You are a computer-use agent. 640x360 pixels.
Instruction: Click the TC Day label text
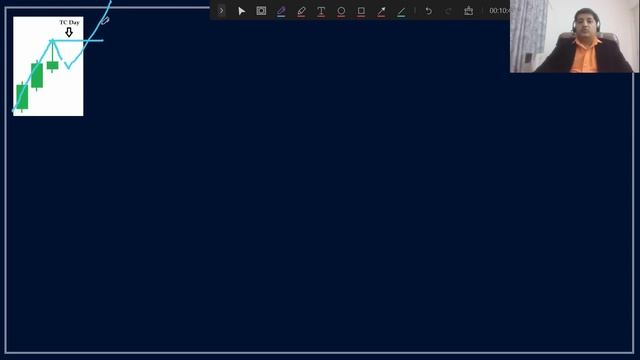tap(69, 22)
